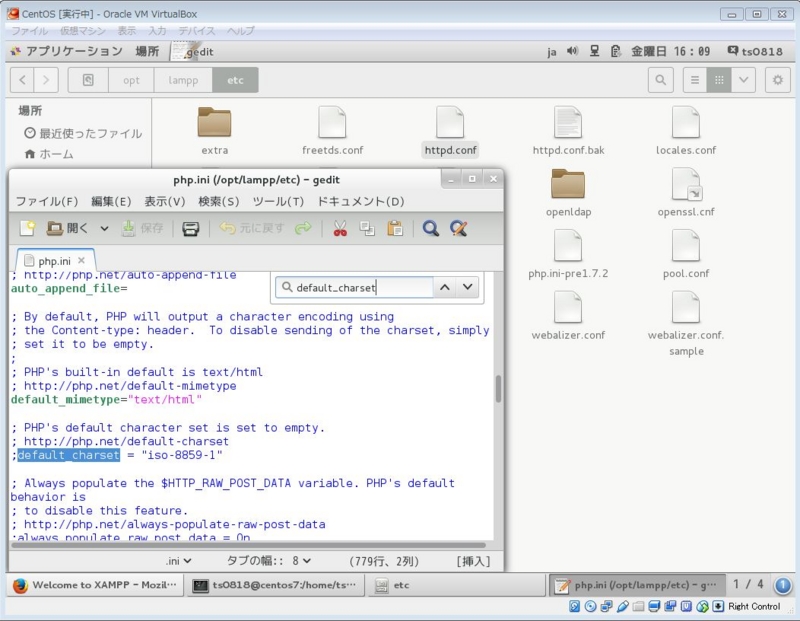Select php.ini-pre1.7.2 file
Image resolution: width=800 pixels, height=621 pixels.
tap(568, 255)
